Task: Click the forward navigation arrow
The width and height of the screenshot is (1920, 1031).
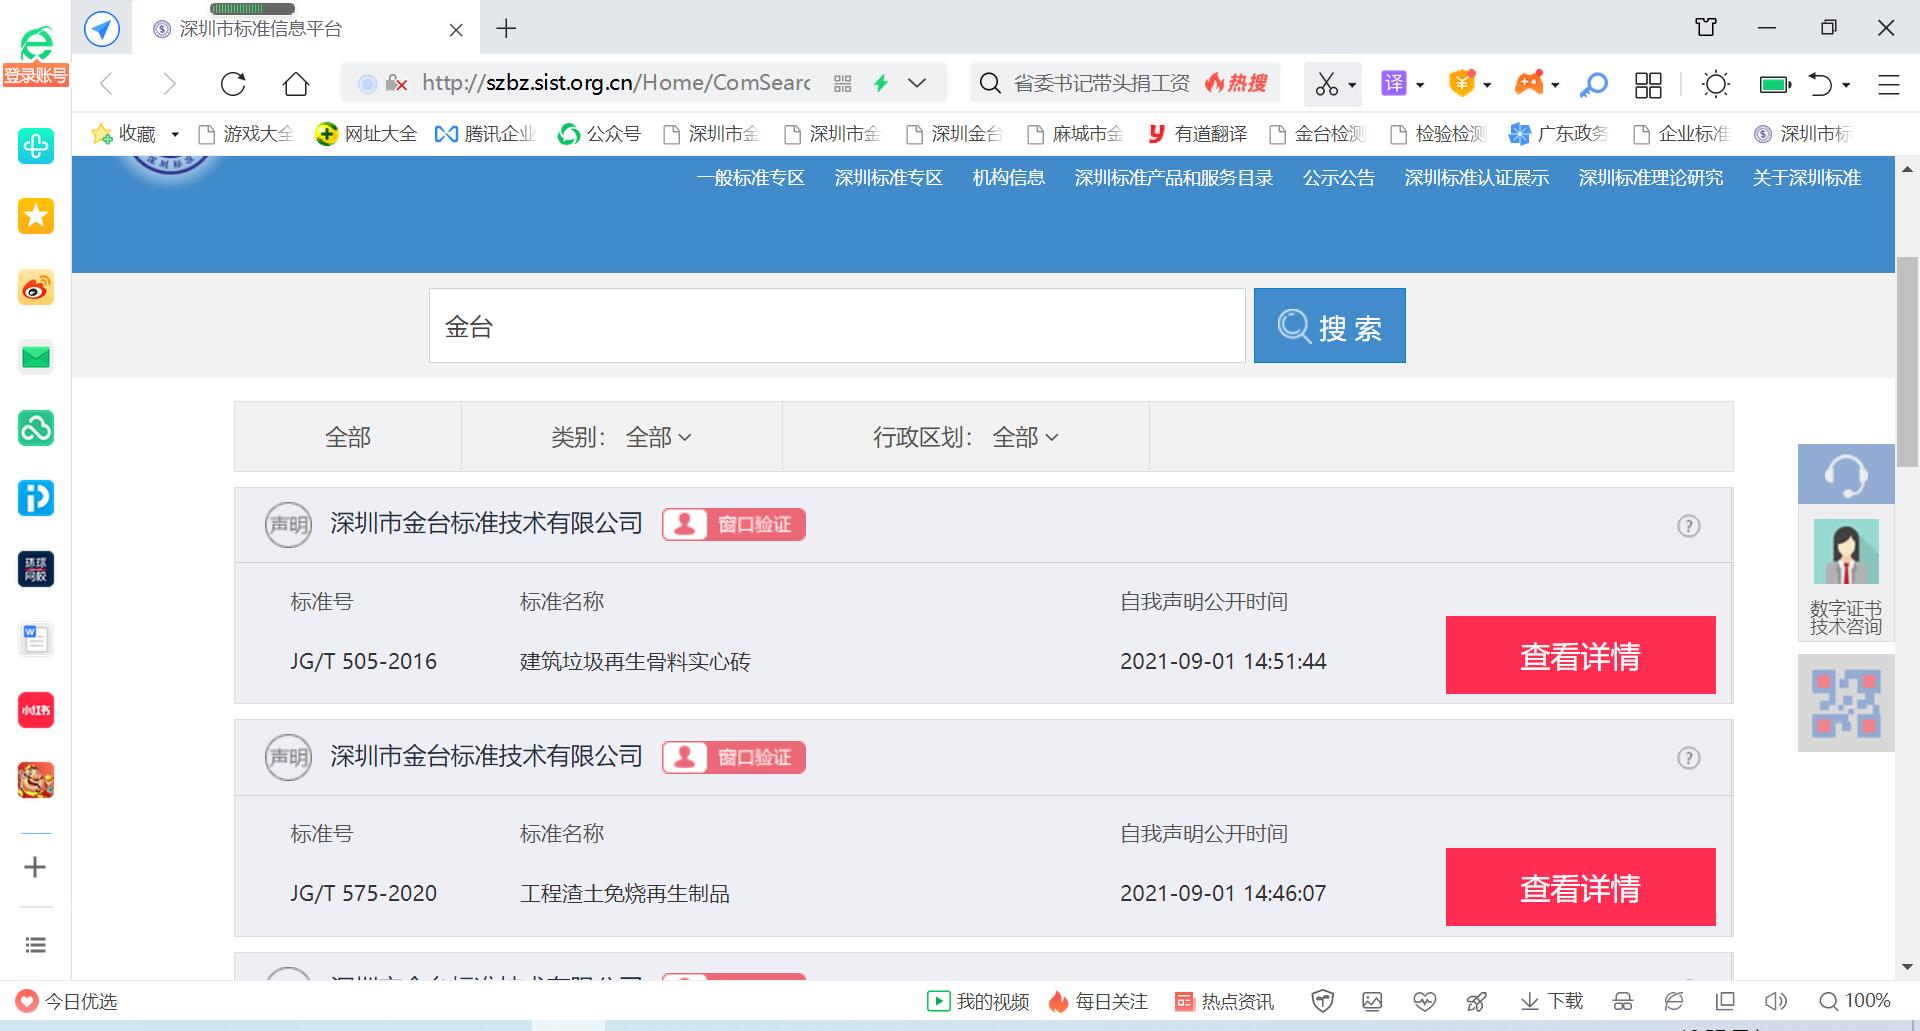Action: pyautogui.click(x=169, y=84)
